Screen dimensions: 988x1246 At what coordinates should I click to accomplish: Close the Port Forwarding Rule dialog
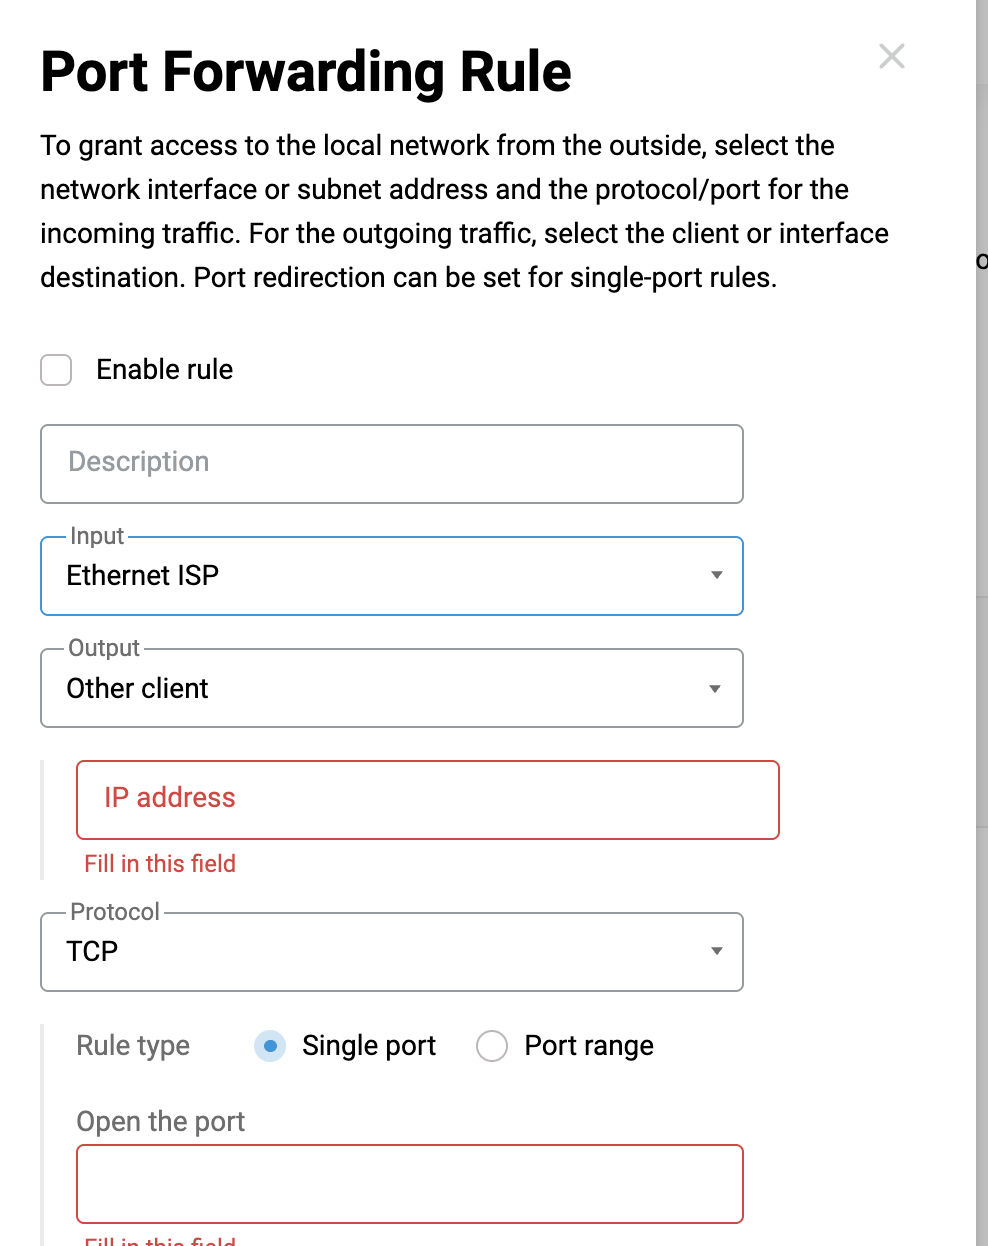coord(891,56)
